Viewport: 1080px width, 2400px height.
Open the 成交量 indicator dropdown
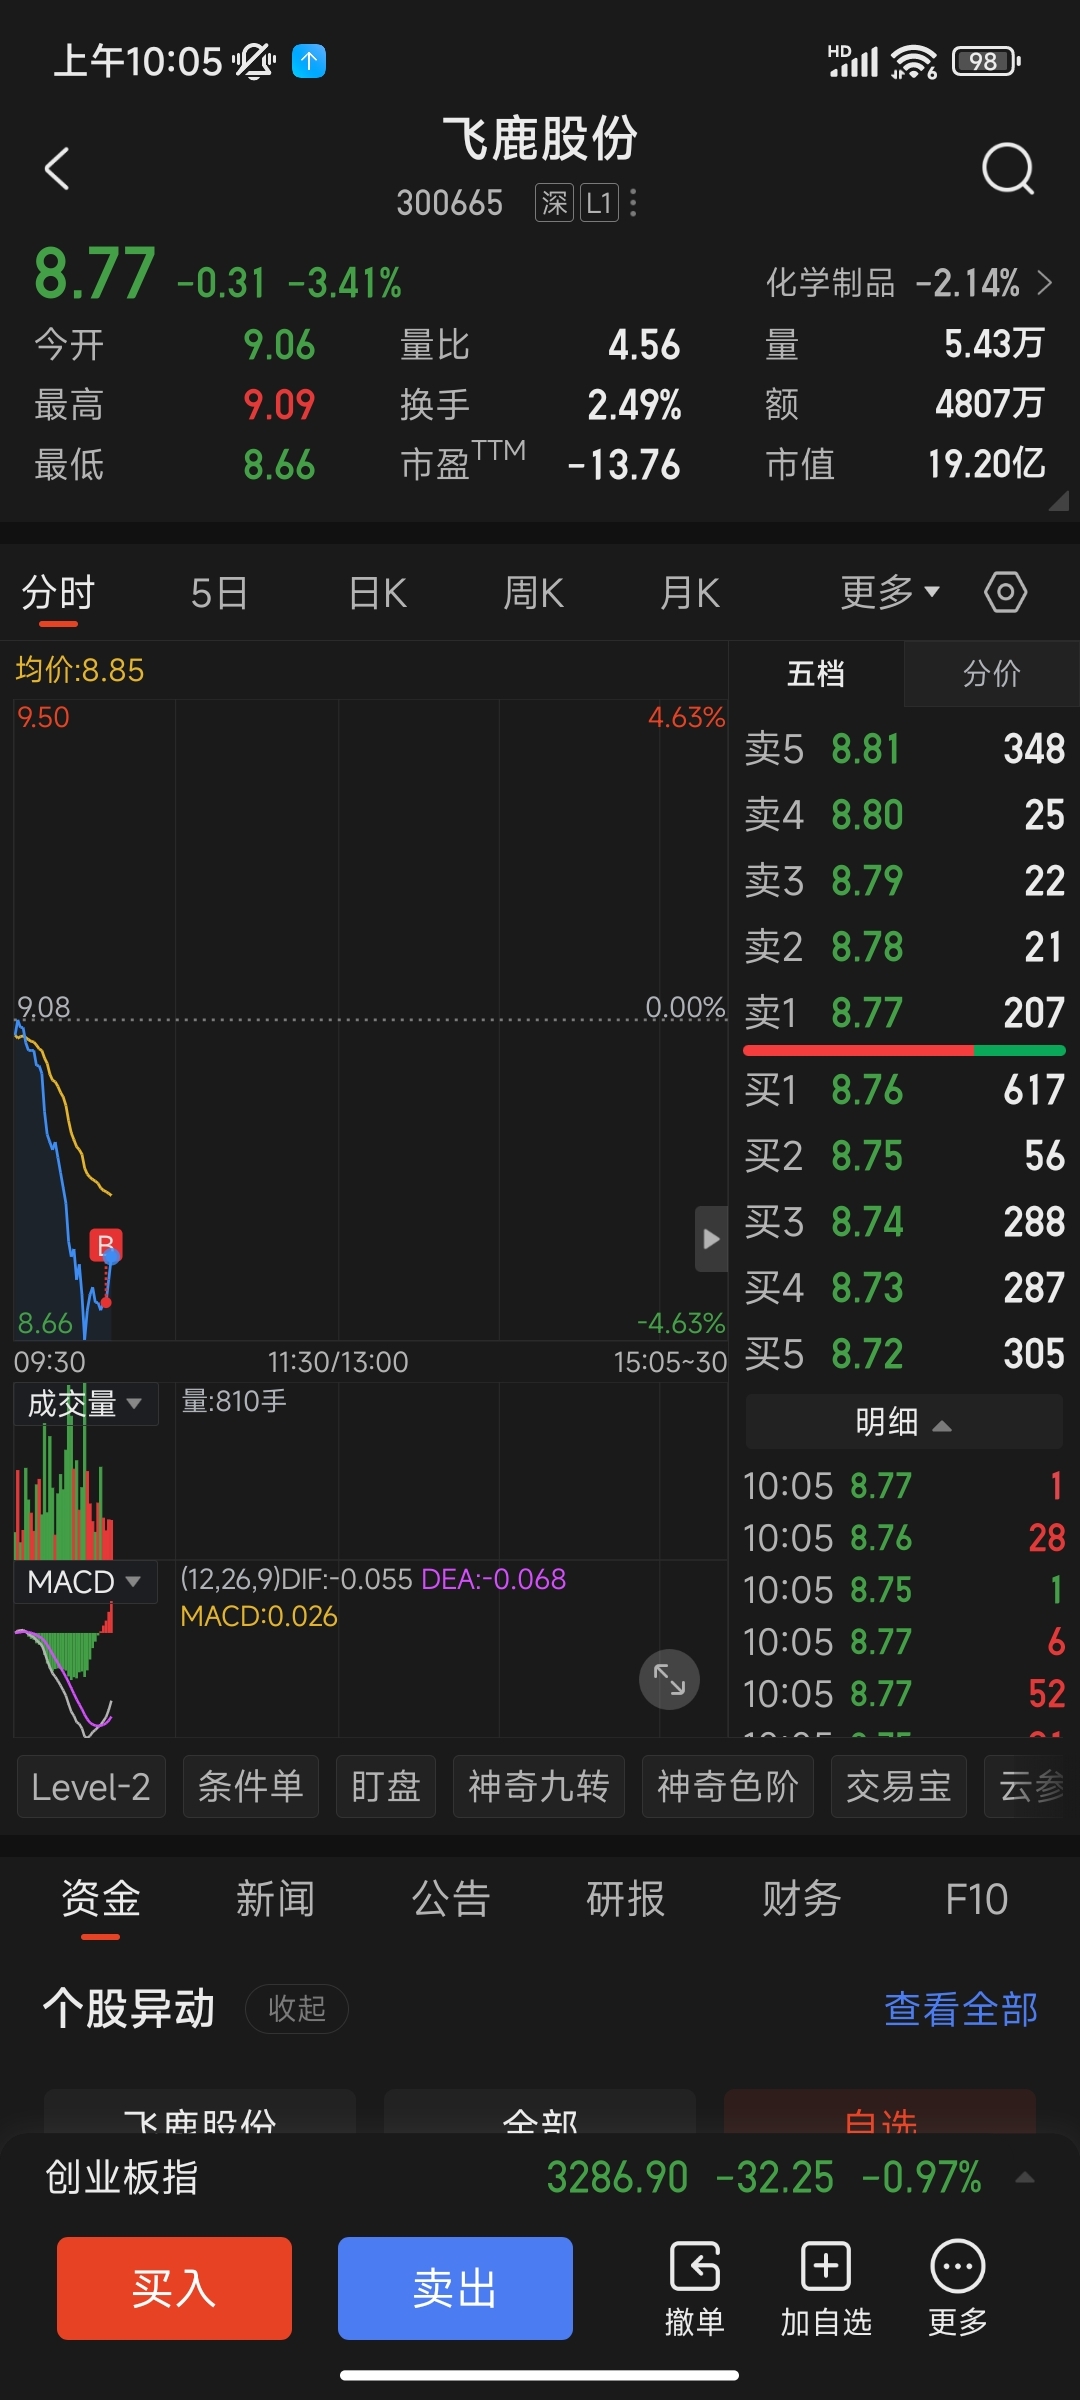coord(85,1404)
